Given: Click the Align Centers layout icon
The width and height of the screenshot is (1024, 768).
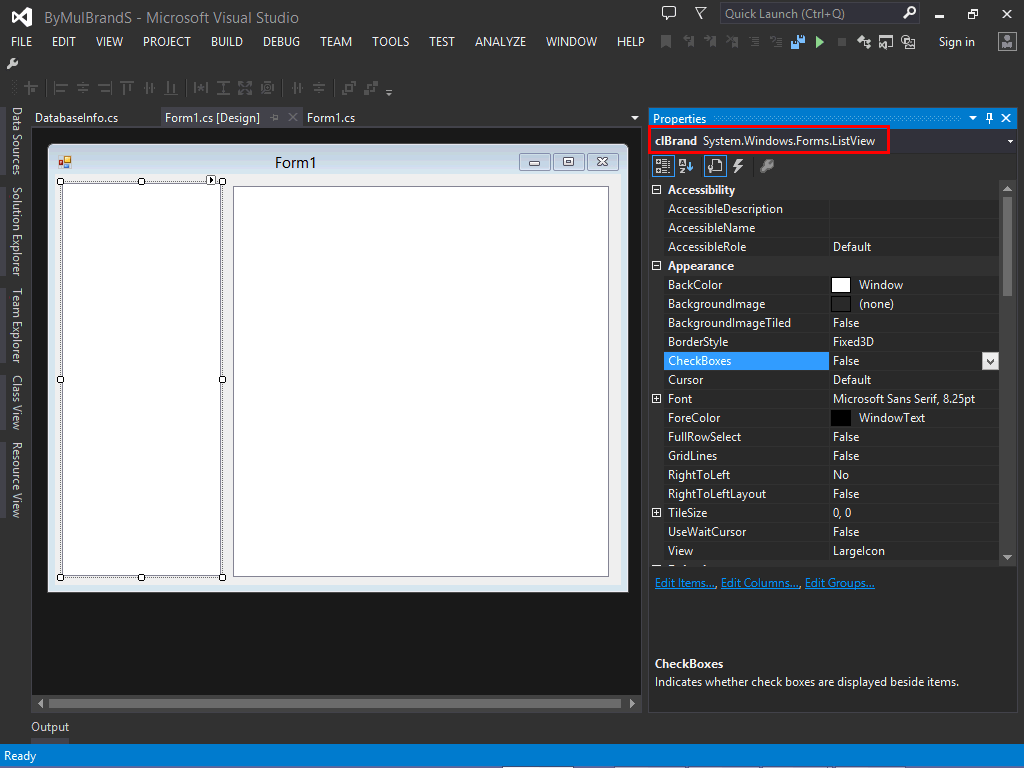Looking at the screenshot, I should pyautogui.click(x=83, y=88).
